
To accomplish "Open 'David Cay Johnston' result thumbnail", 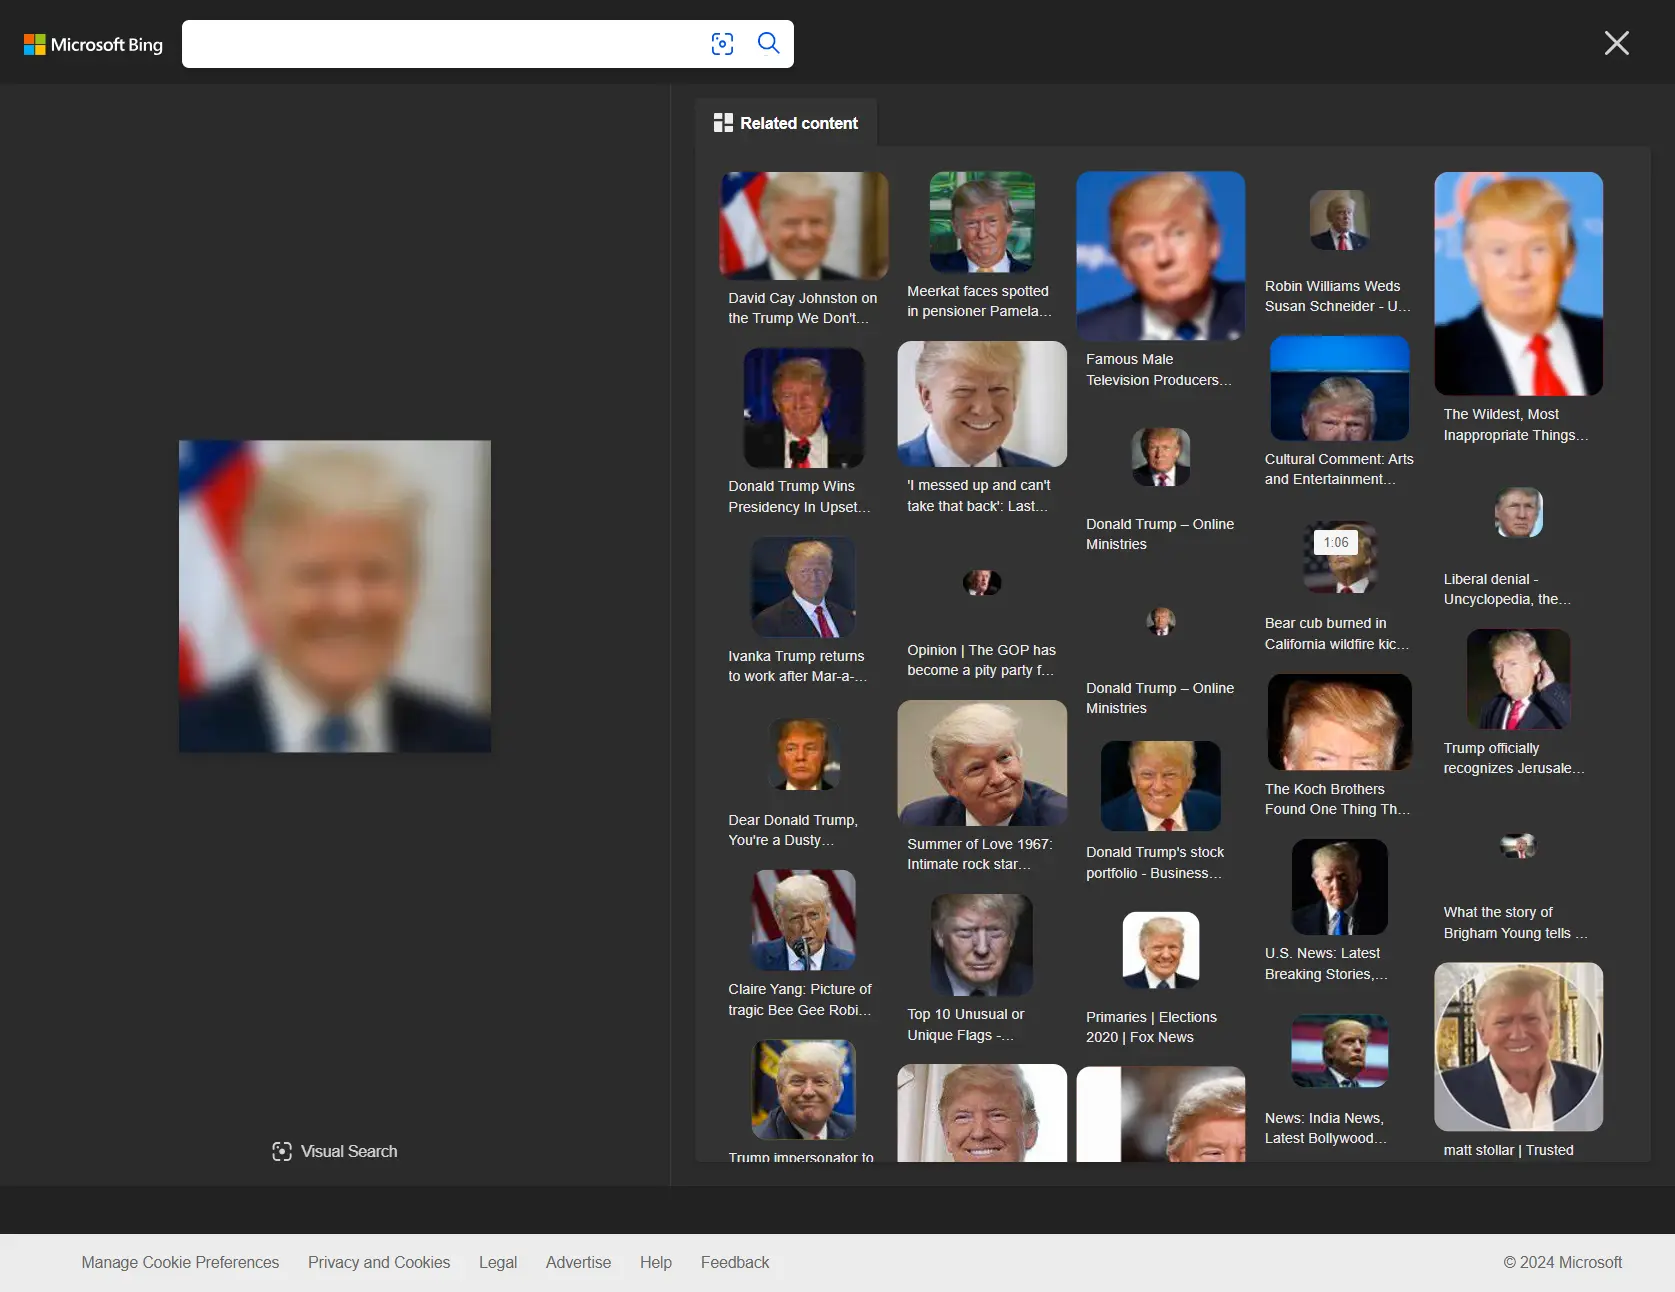I will 803,225.
